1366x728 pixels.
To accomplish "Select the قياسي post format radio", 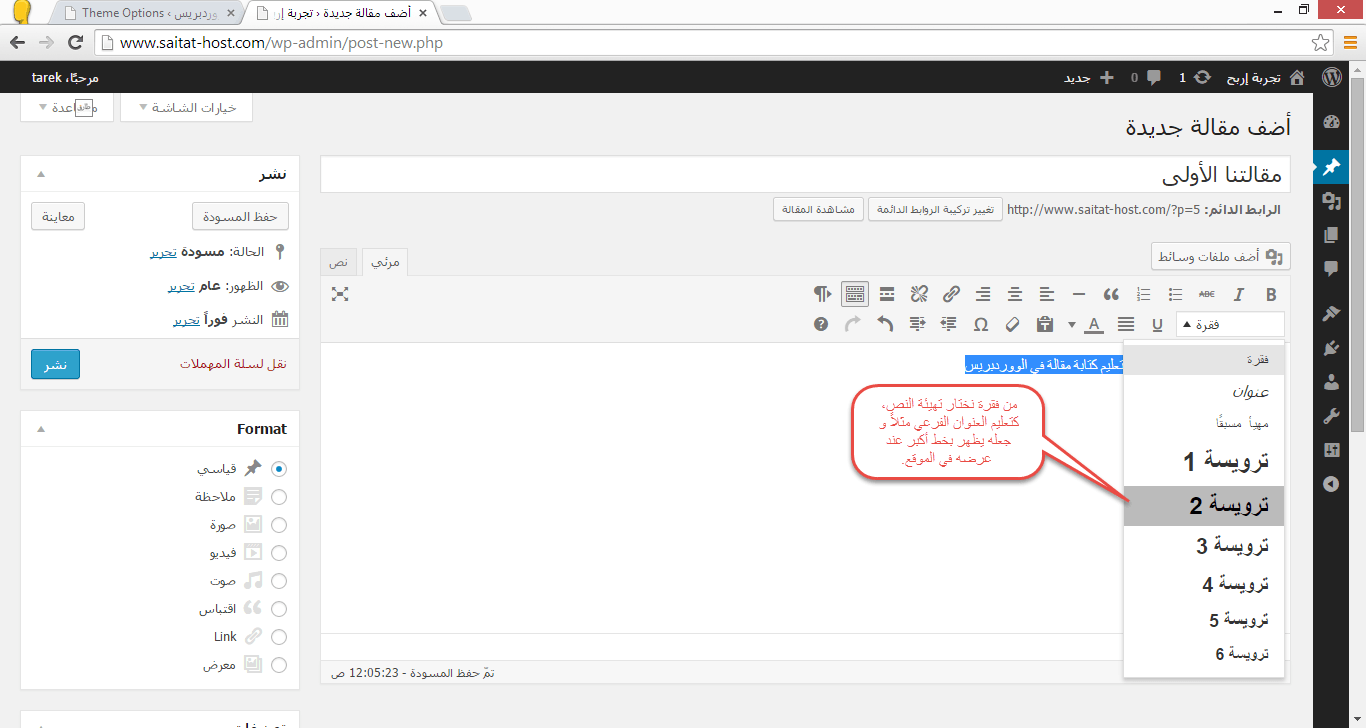I will [279, 468].
